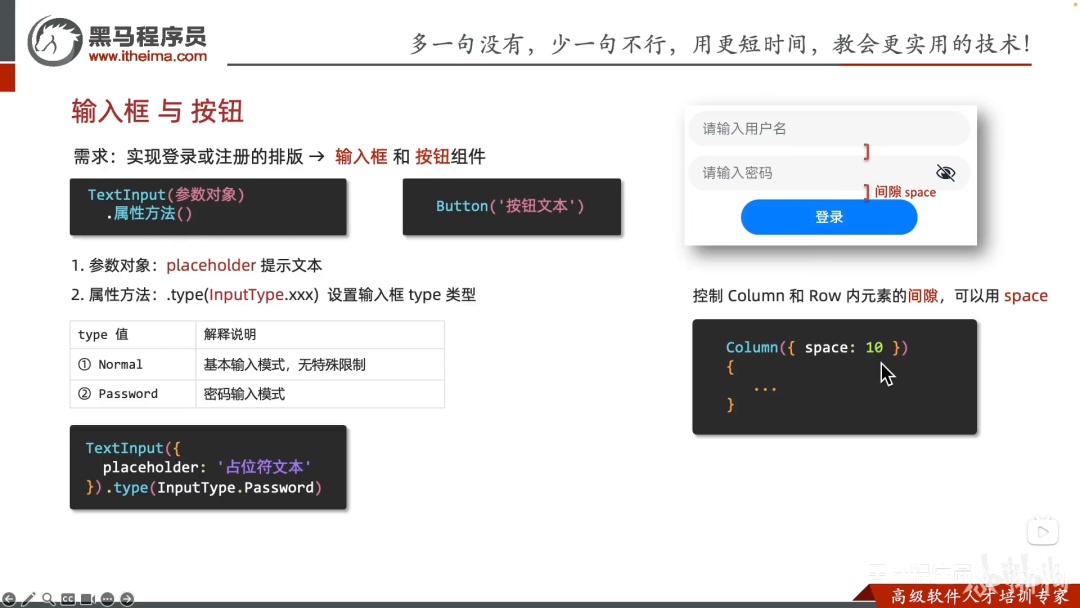Open www.itheima.com link text
This screenshot has width=1080, height=608.
[147, 56]
